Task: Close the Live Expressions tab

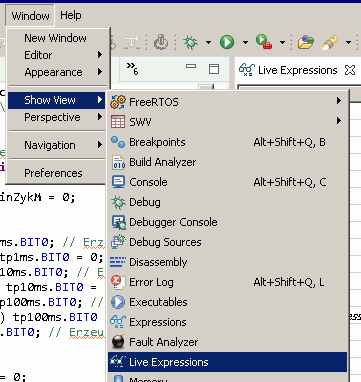Action: (350, 70)
